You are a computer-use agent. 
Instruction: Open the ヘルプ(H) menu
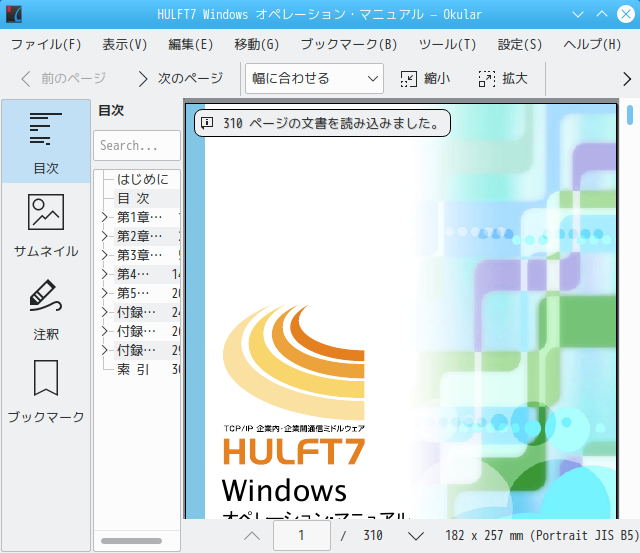click(x=592, y=44)
